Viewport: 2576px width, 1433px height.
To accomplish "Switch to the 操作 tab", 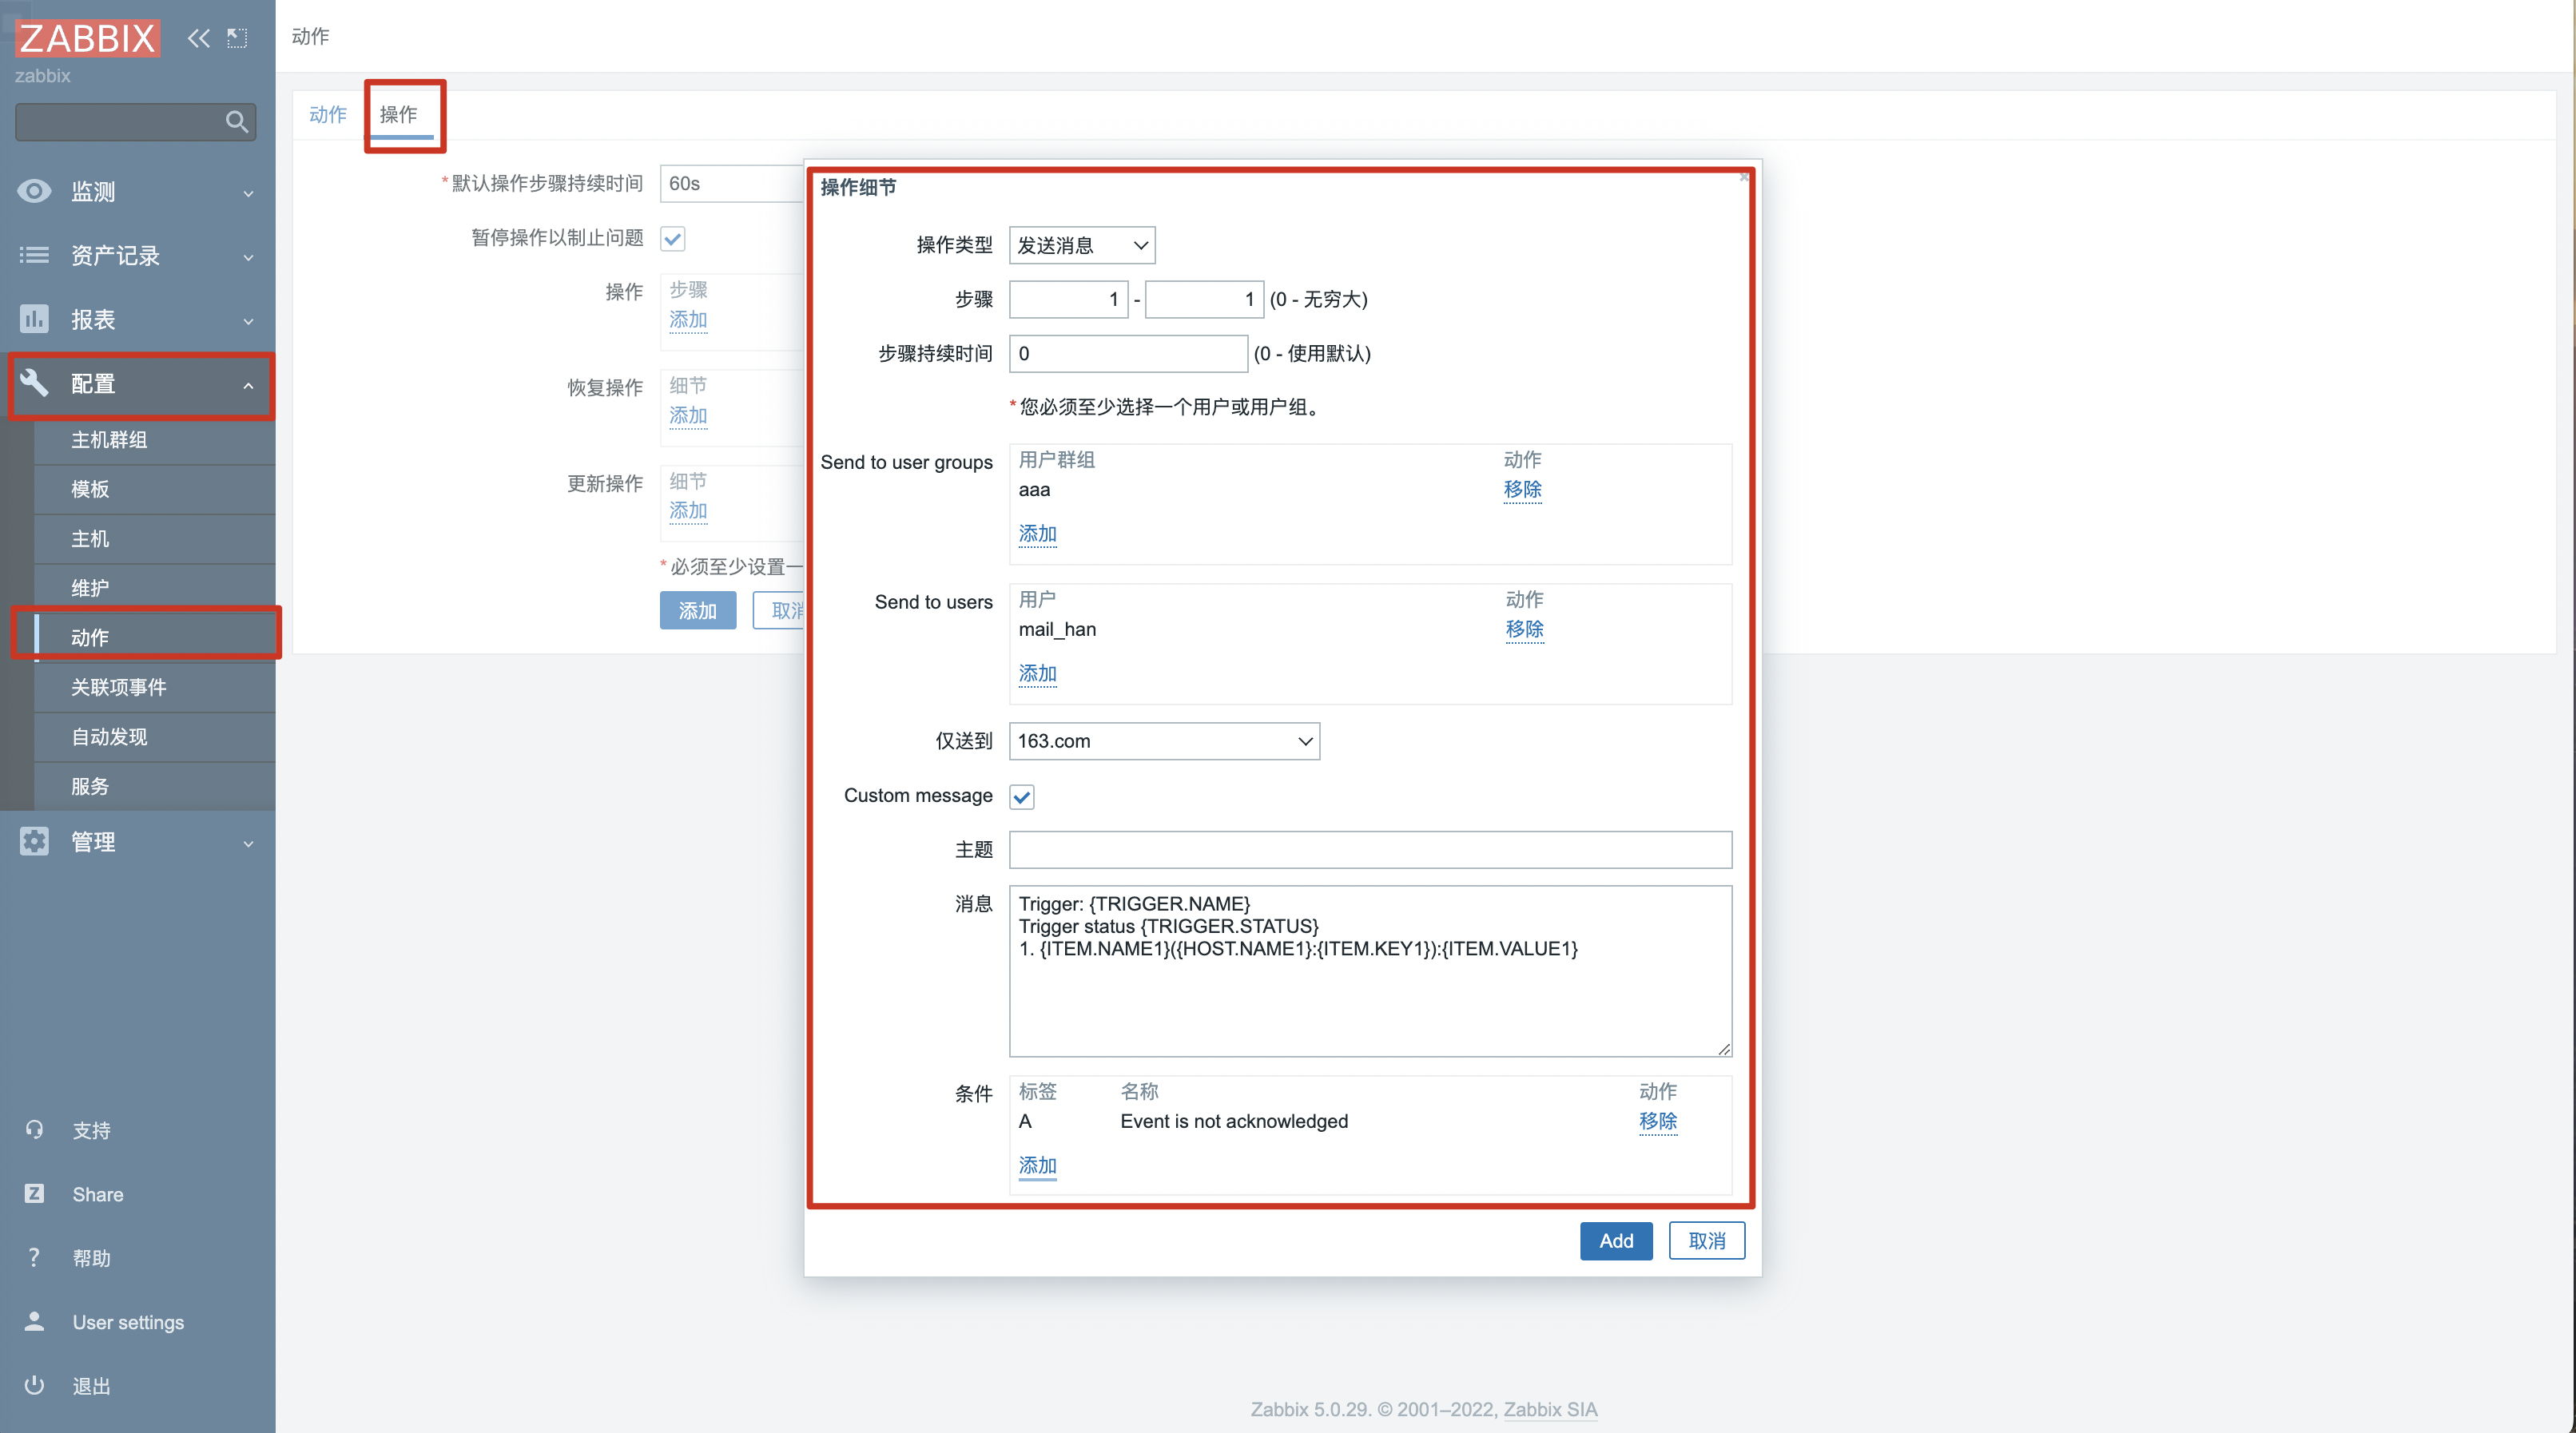I will point(398,114).
